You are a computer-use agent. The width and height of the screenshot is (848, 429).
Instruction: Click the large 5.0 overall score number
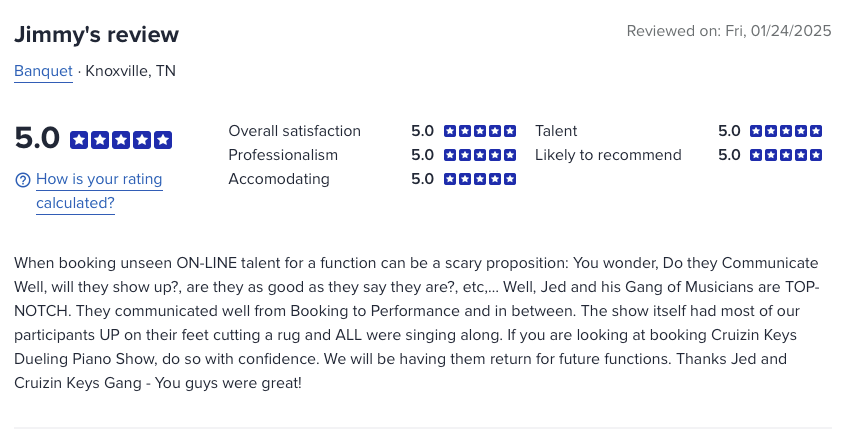(37, 138)
